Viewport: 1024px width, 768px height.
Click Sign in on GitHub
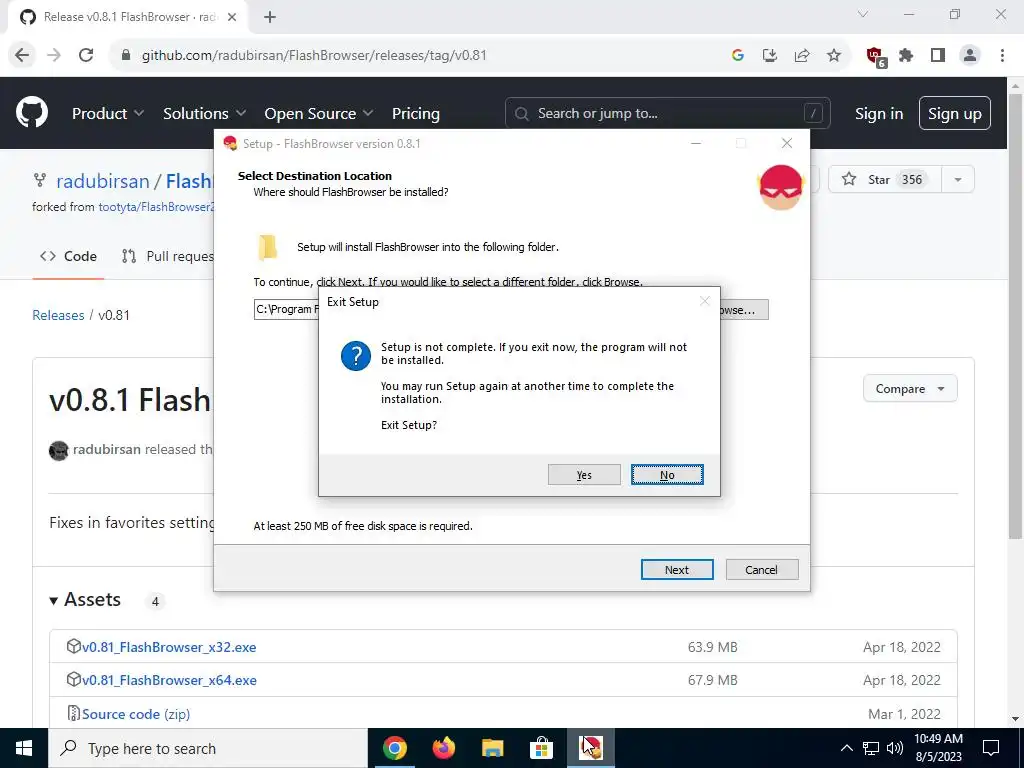point(878,113)
